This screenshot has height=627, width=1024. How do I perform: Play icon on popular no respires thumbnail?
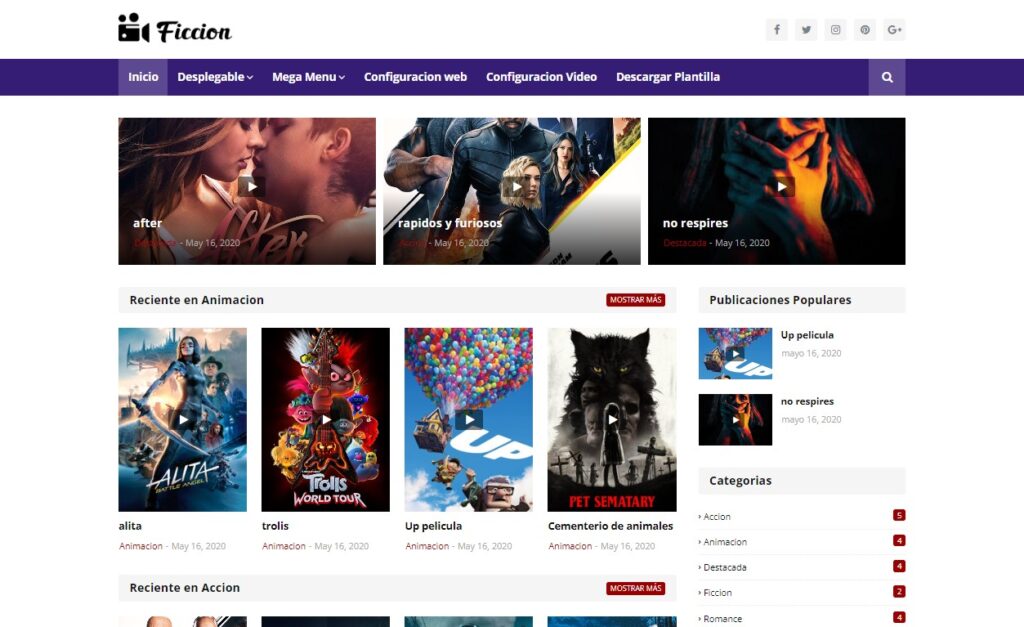click(735, 420)
